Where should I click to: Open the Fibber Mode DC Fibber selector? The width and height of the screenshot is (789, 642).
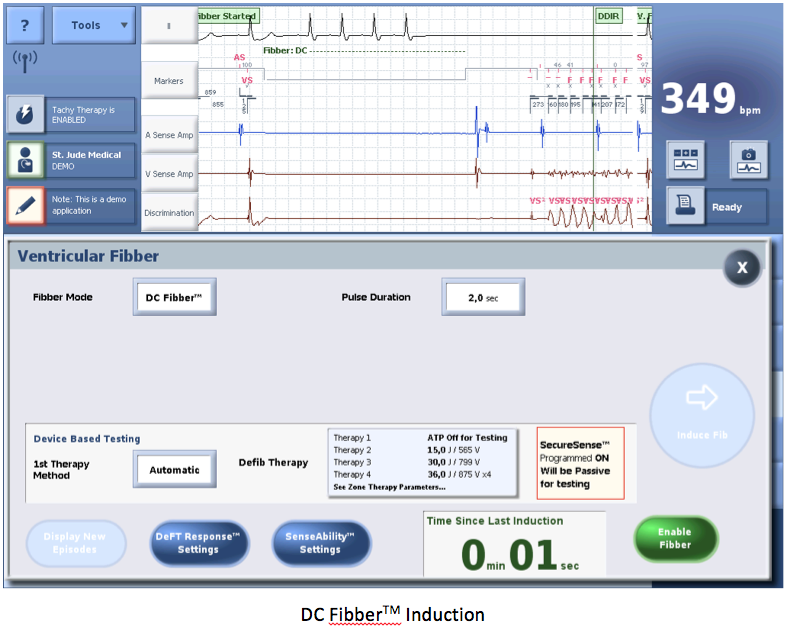pyautogui.click(x=173, y=297)
